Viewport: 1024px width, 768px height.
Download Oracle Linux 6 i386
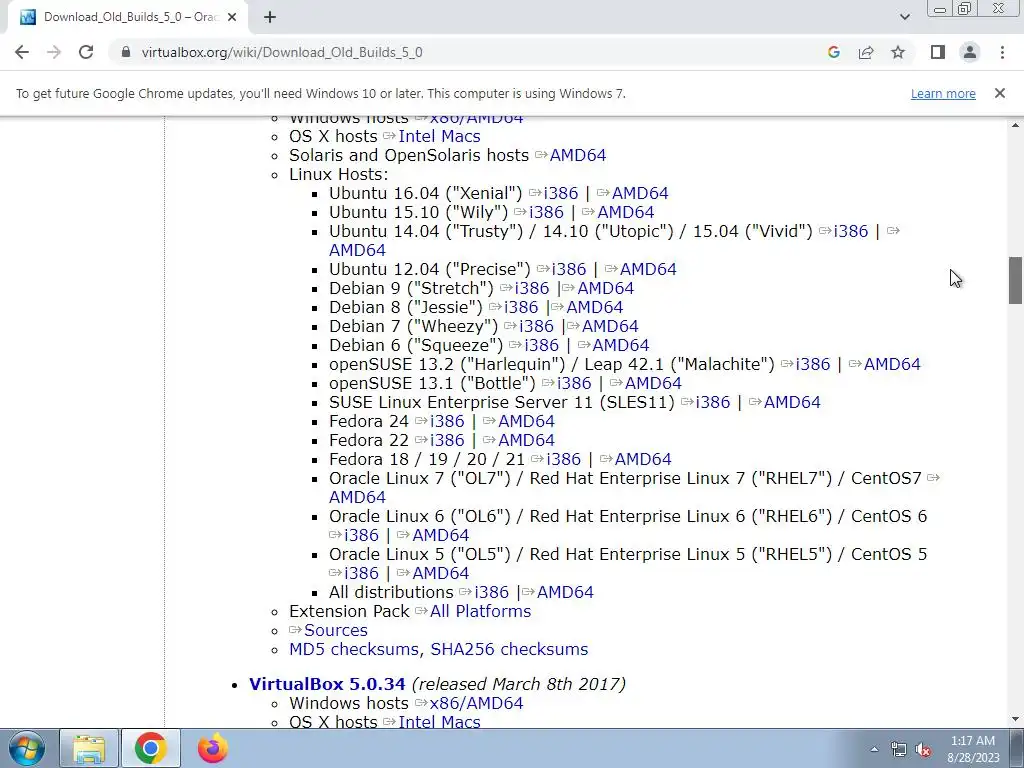click(x=361, y=535)
